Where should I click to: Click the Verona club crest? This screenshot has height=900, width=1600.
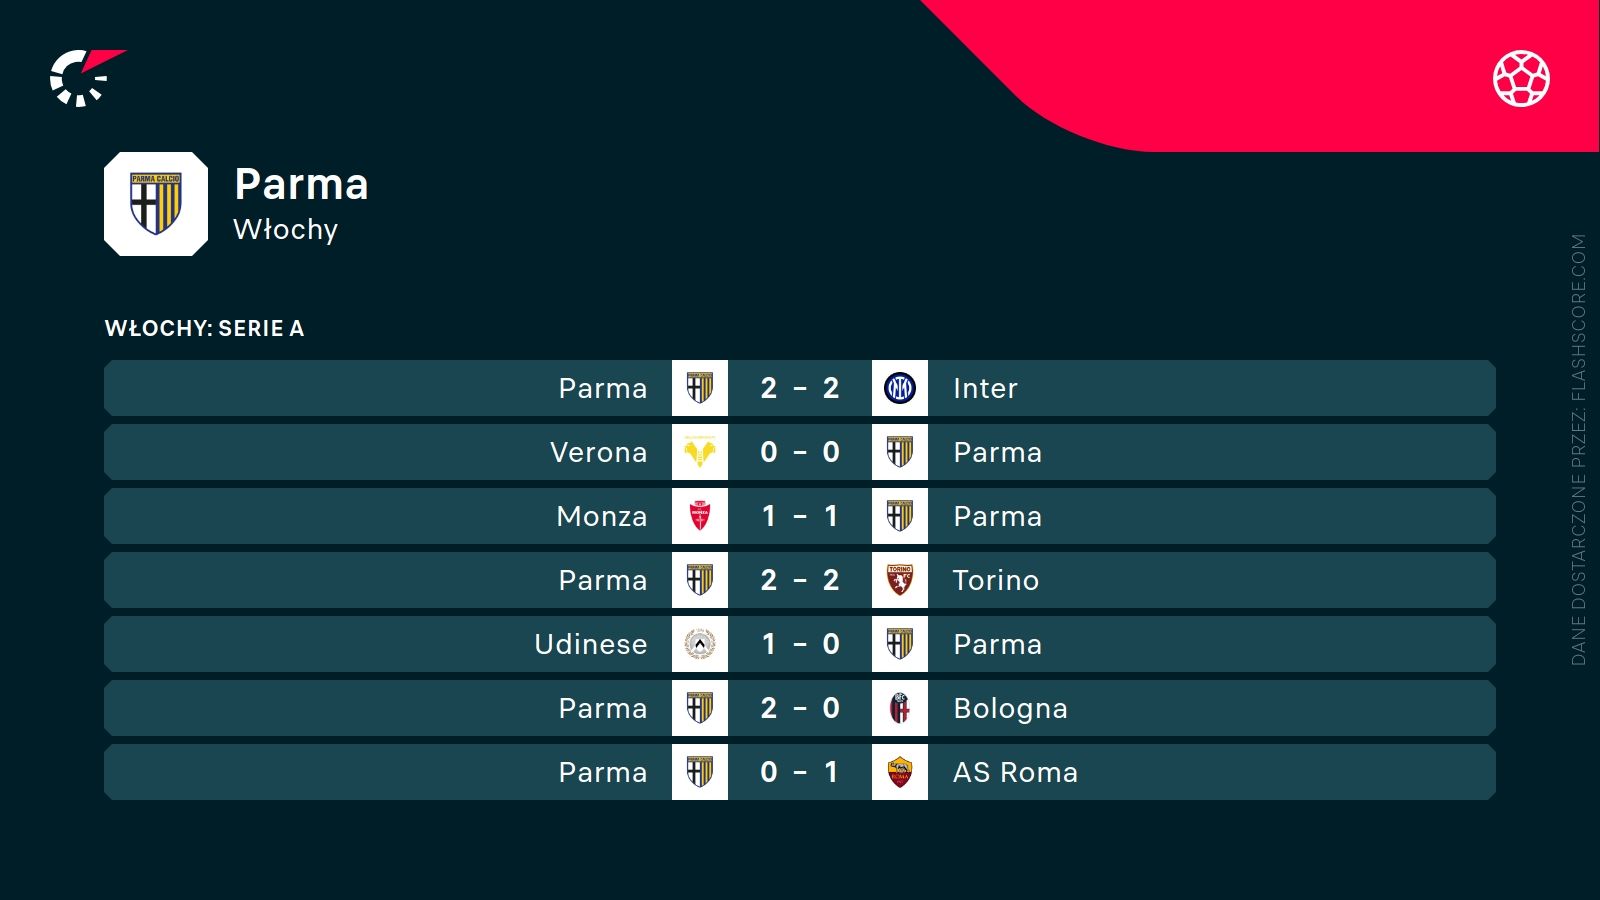[x=700, y=452]
